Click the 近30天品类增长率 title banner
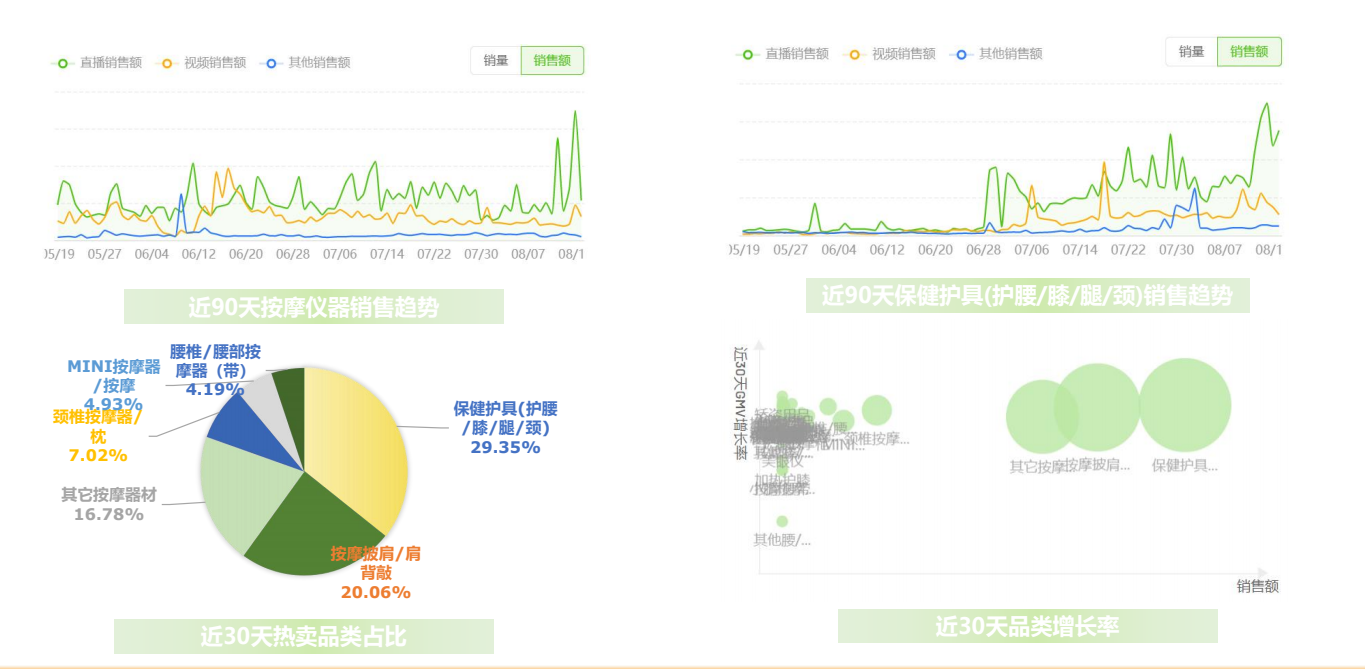Image resolution: width=1365 pixels, height=669 pixels. click(1027, 626)
